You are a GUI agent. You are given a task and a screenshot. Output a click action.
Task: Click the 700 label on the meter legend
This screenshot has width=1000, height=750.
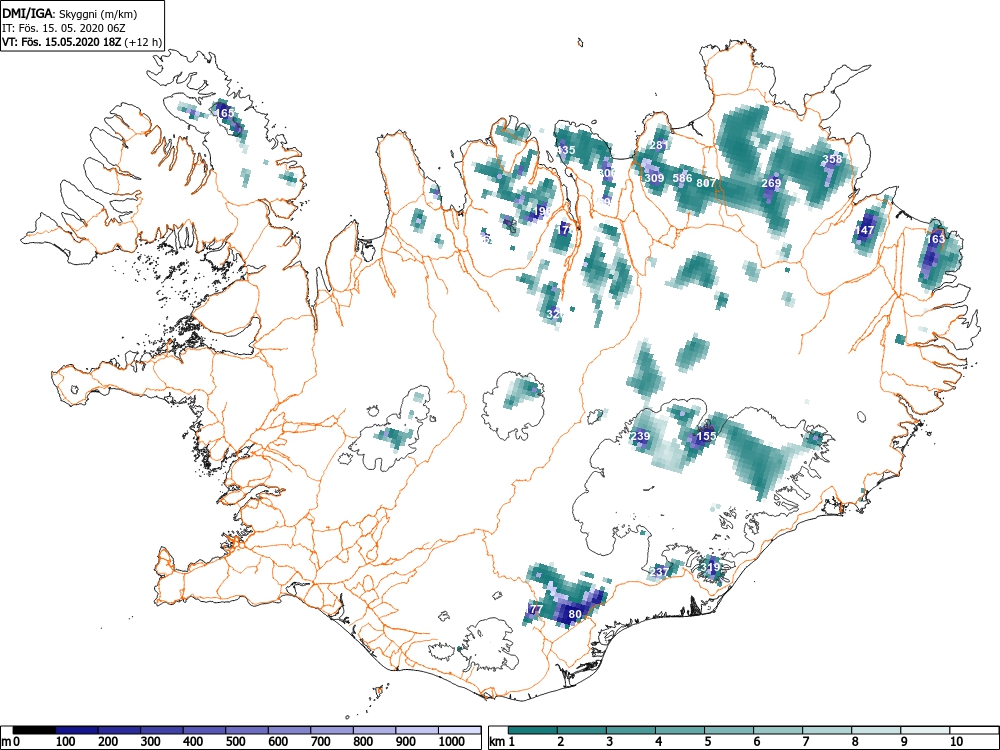point(321,742)
